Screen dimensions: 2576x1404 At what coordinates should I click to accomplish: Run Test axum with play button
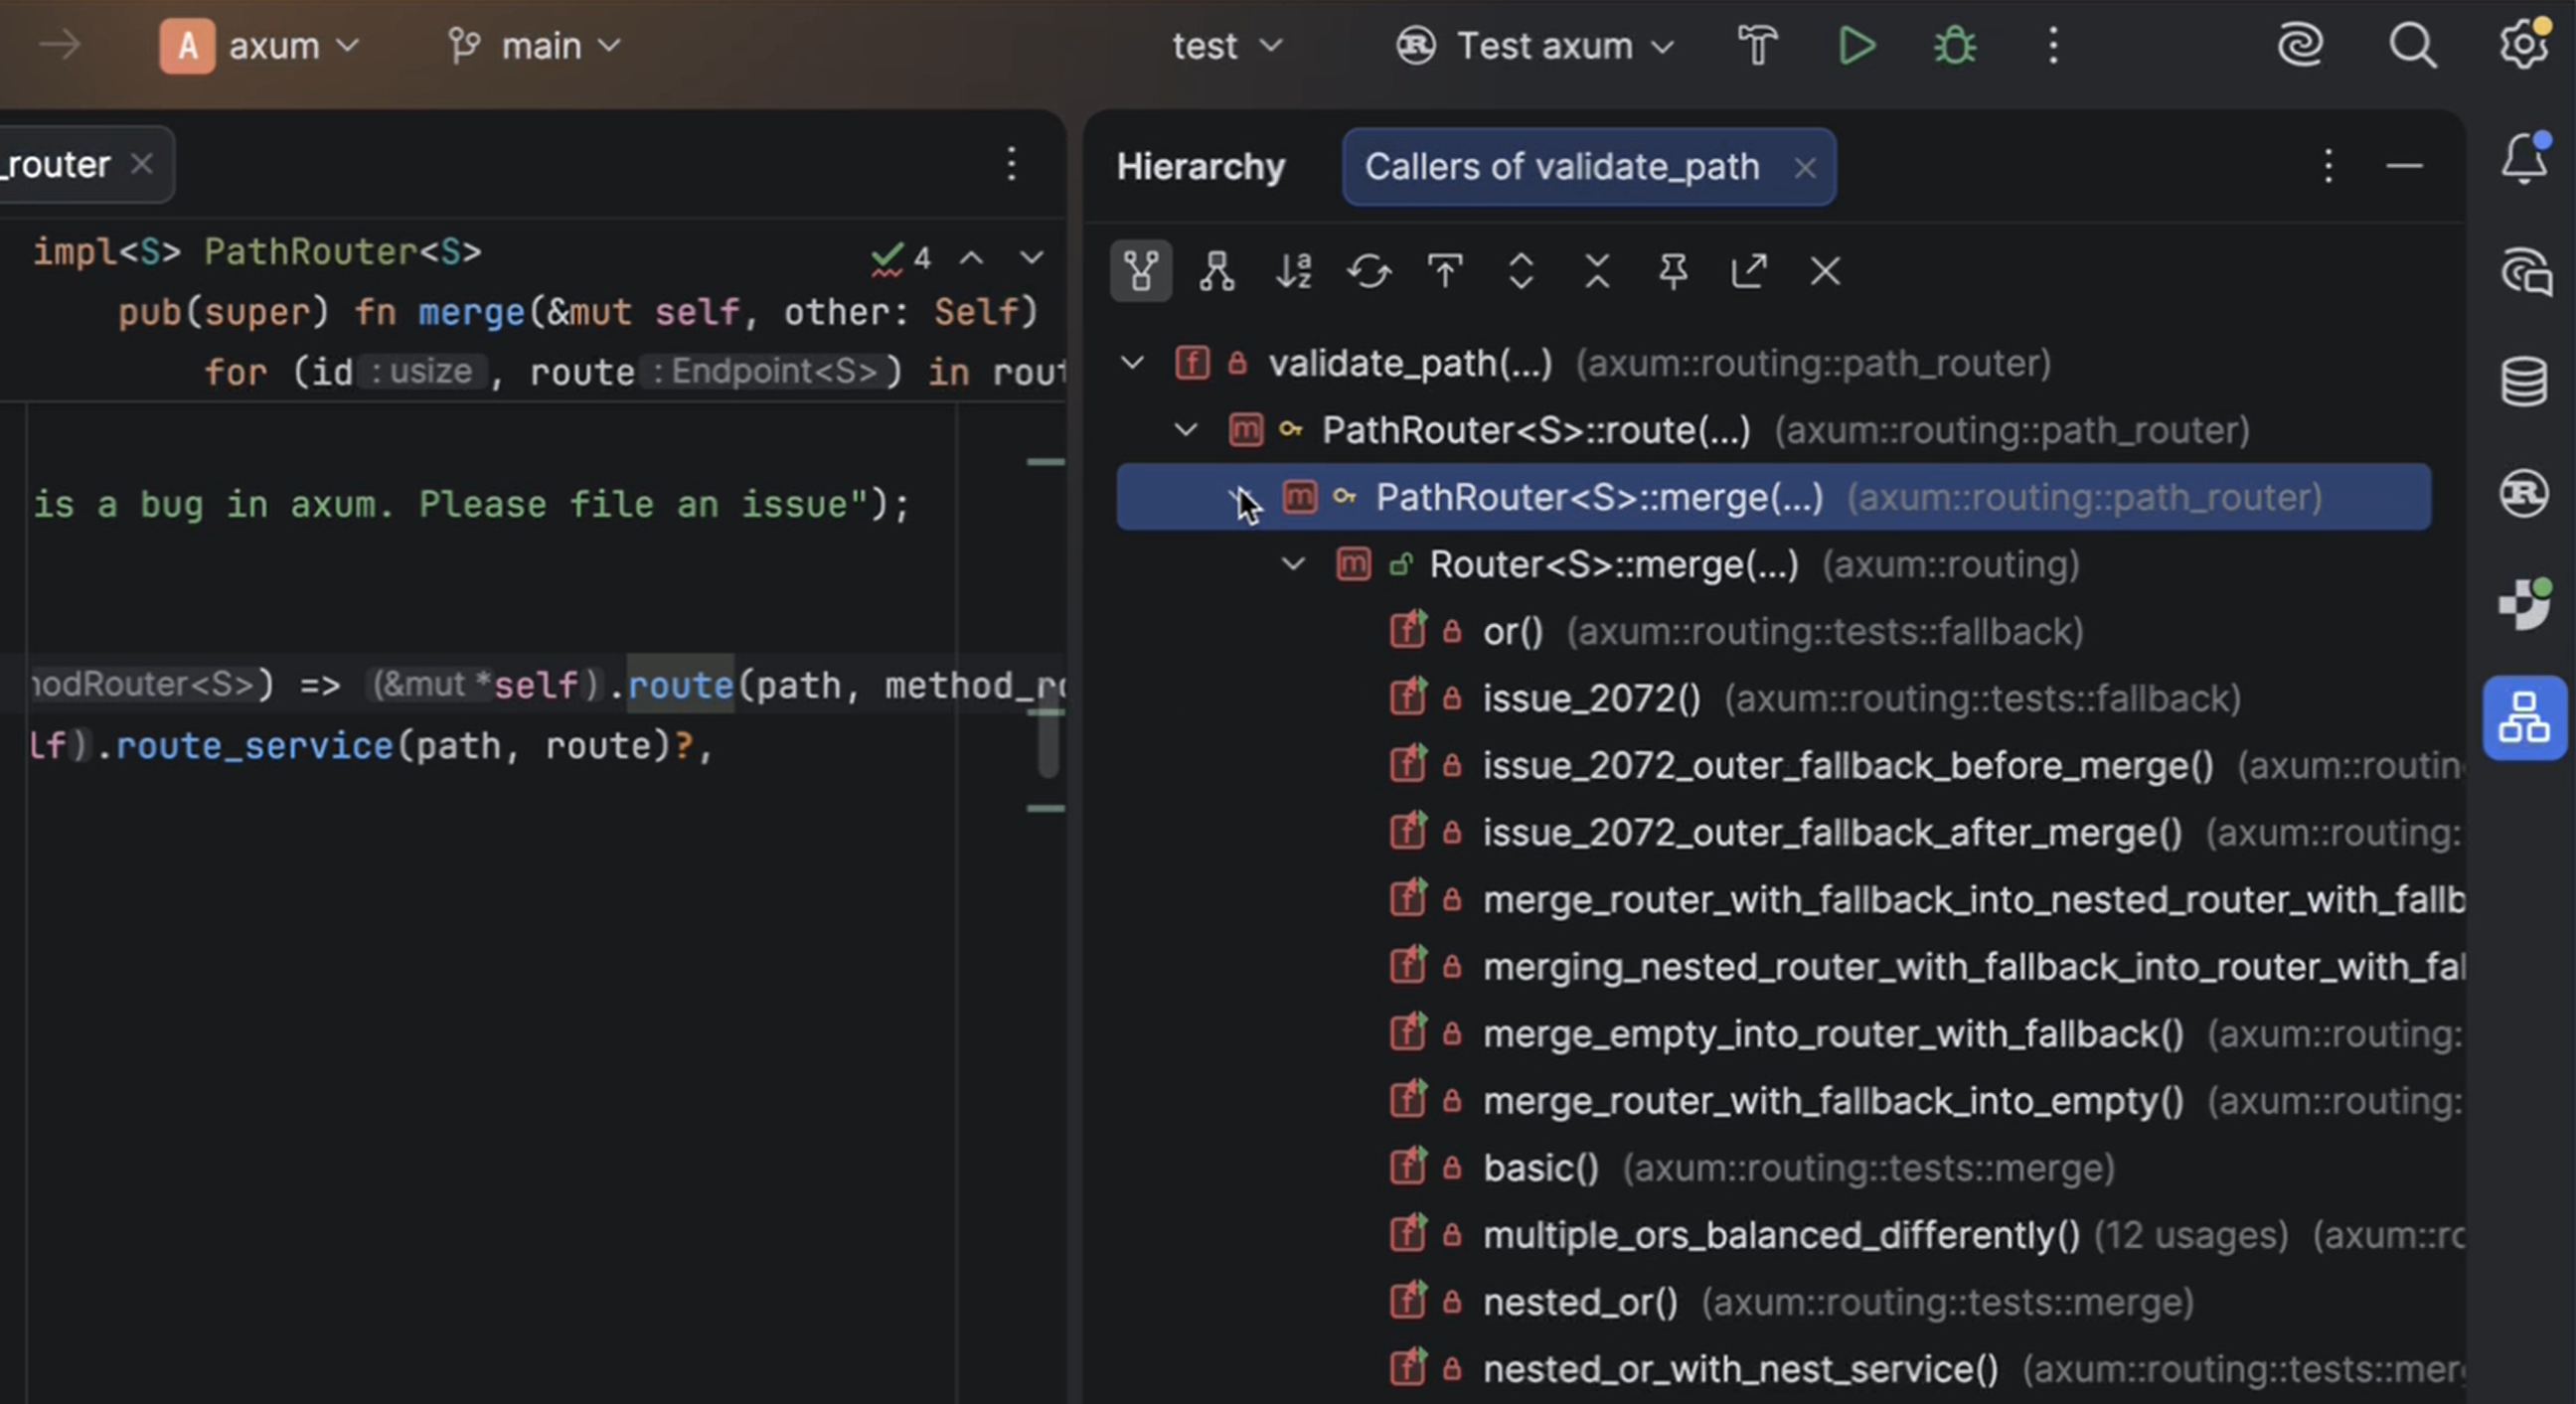1856,46
